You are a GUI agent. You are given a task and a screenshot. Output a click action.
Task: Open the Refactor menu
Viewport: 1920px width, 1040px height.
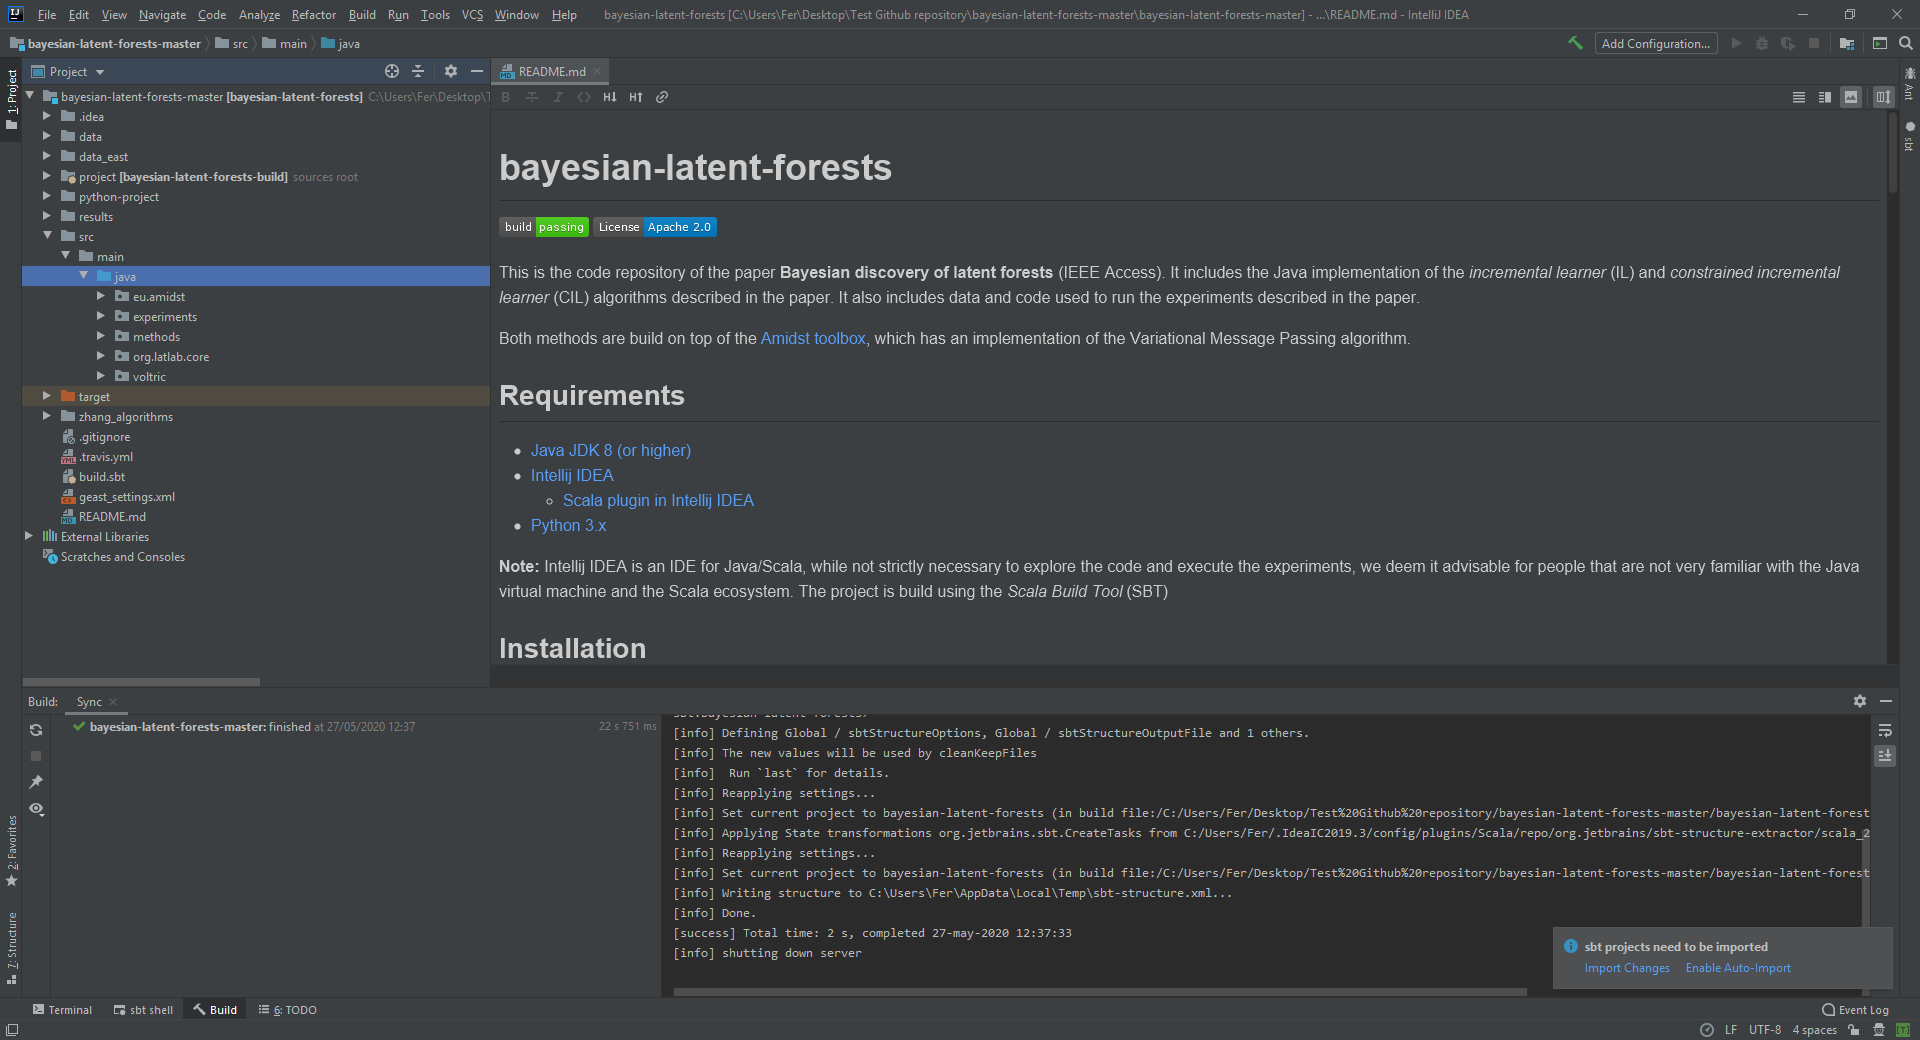313,15
